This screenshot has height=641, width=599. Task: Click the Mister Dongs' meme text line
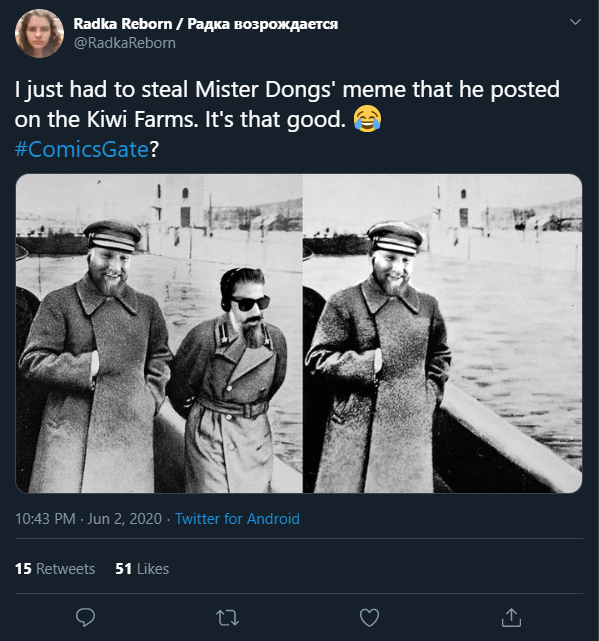tap(287, 90)
